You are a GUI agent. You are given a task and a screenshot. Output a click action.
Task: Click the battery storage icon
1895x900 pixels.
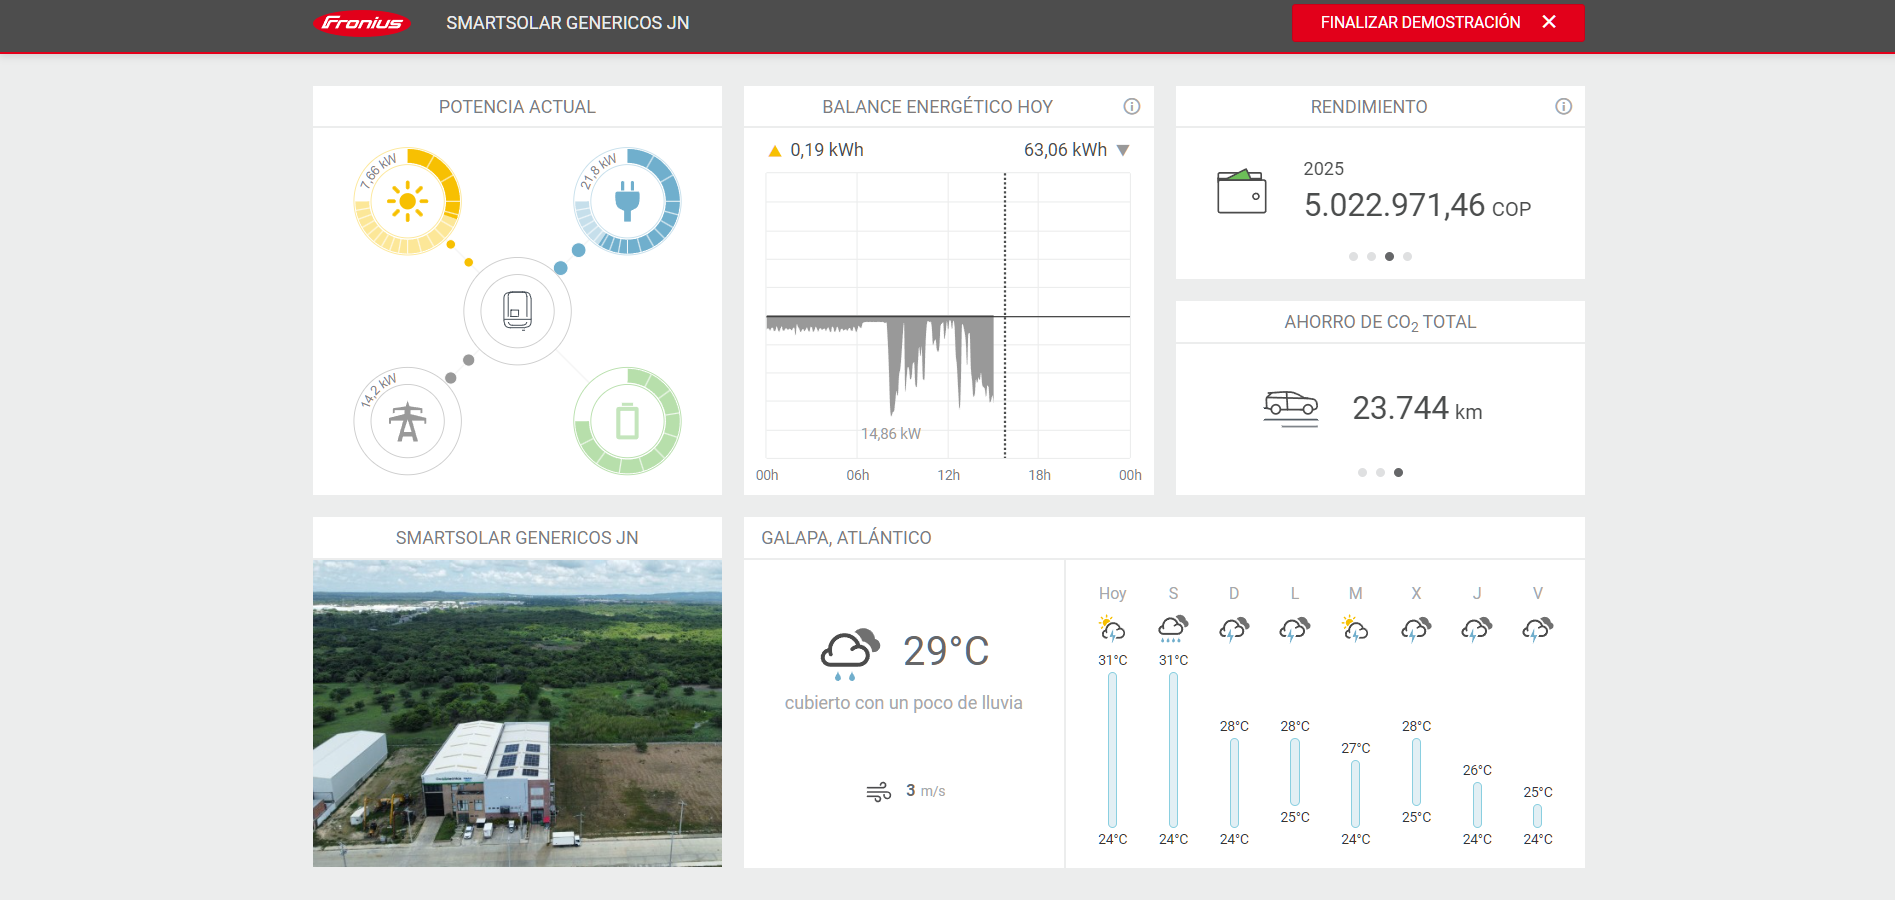click(627, 422)
